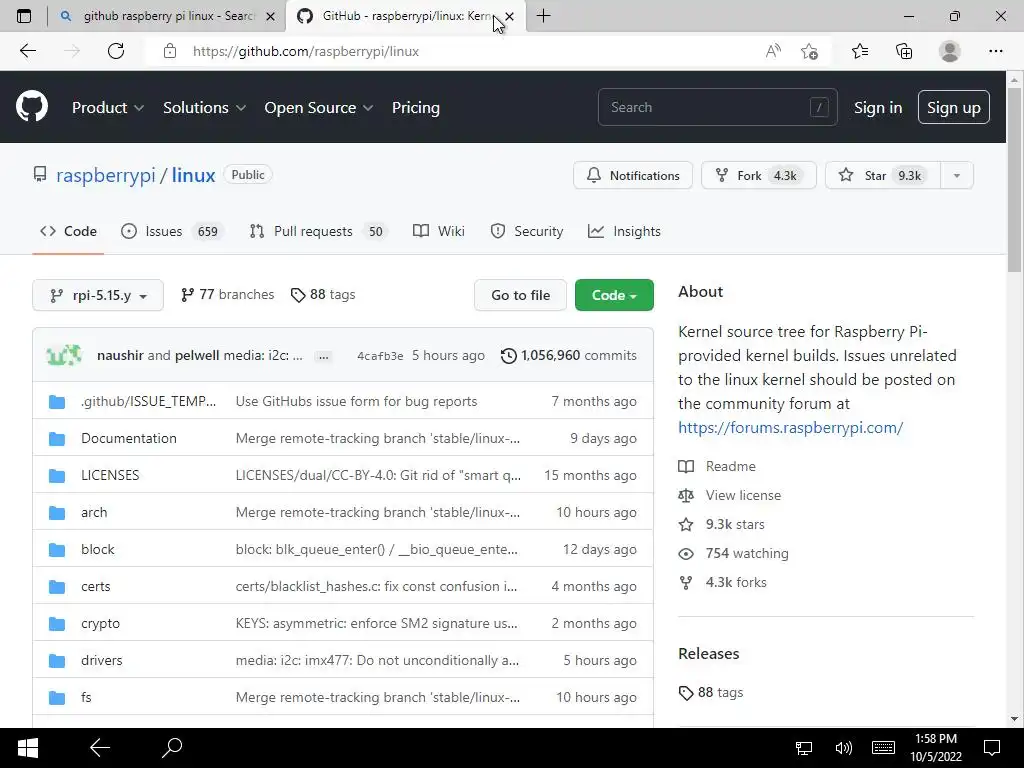Switch to the search results browser tab

pos(167,16)
